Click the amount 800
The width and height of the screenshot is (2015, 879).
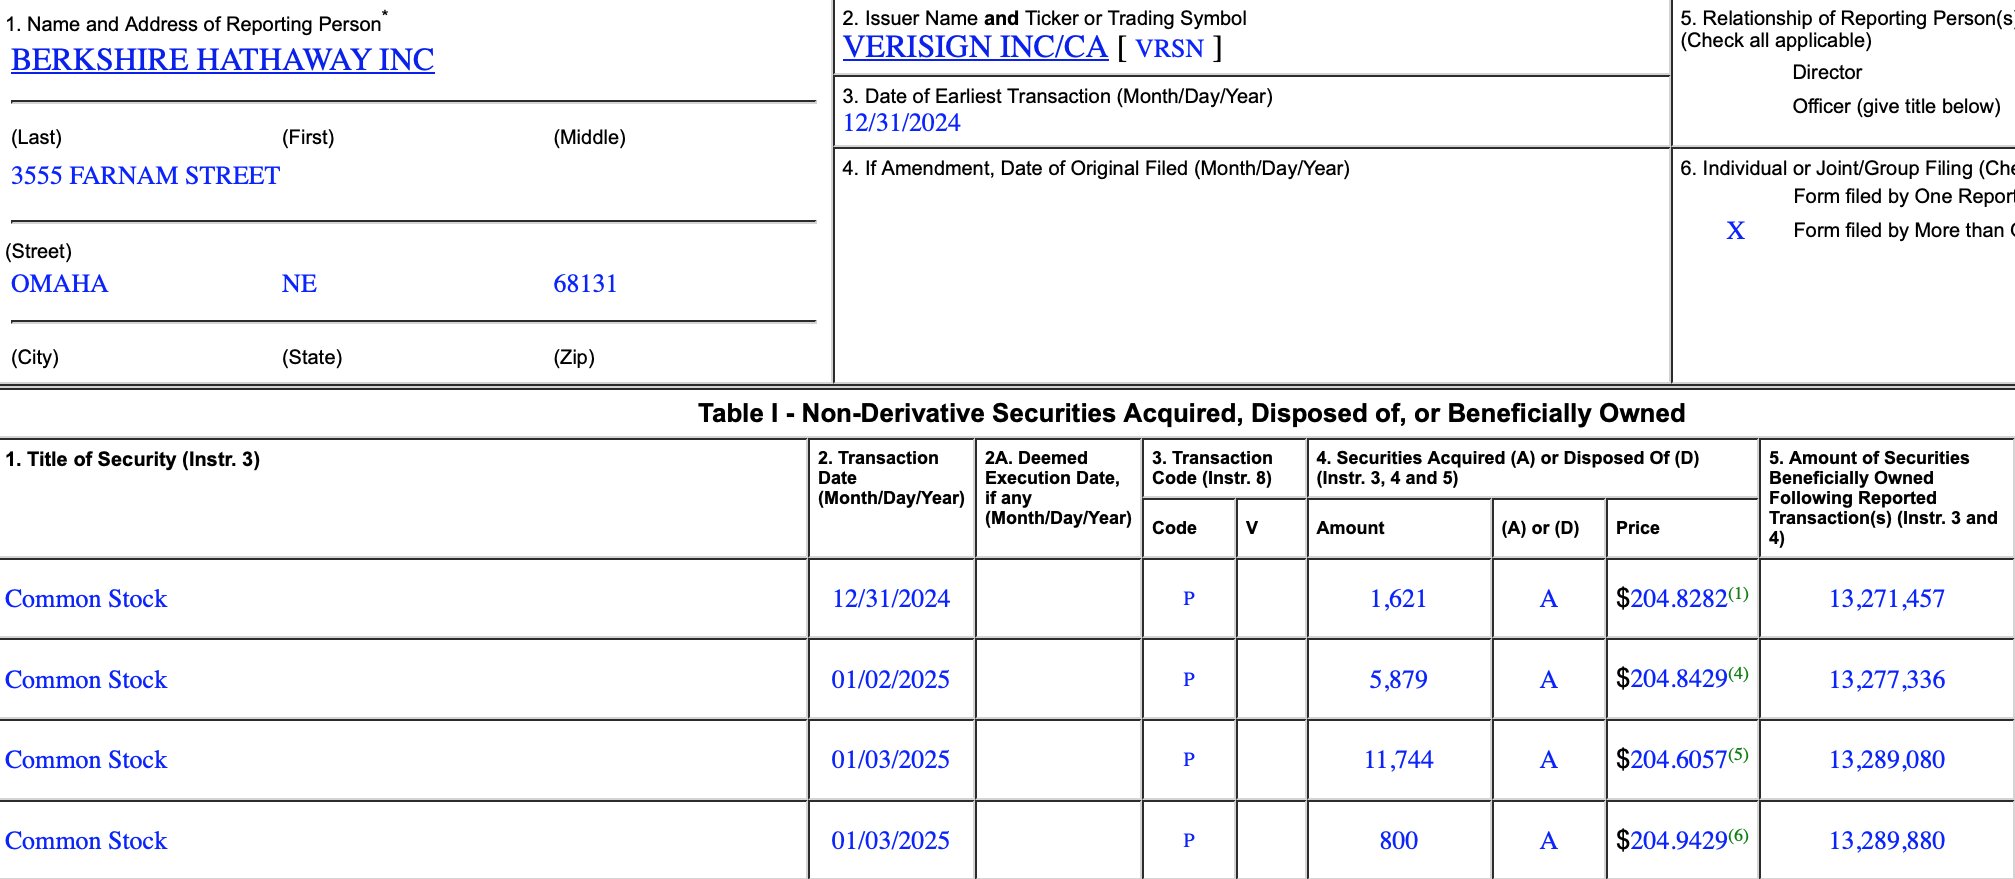click(x=1398, y=841)
